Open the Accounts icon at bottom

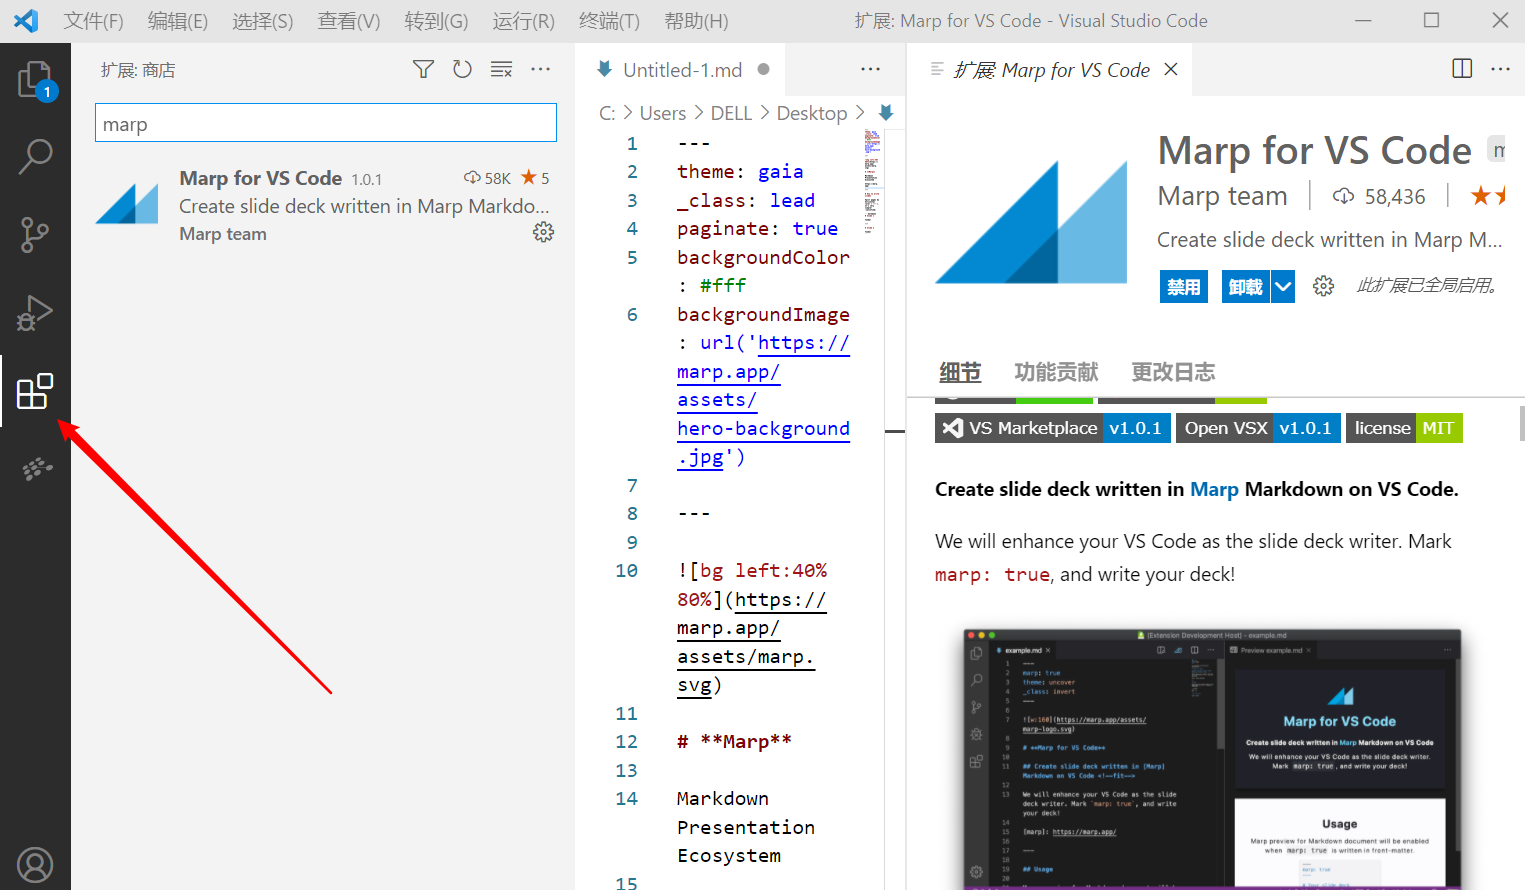35,864
